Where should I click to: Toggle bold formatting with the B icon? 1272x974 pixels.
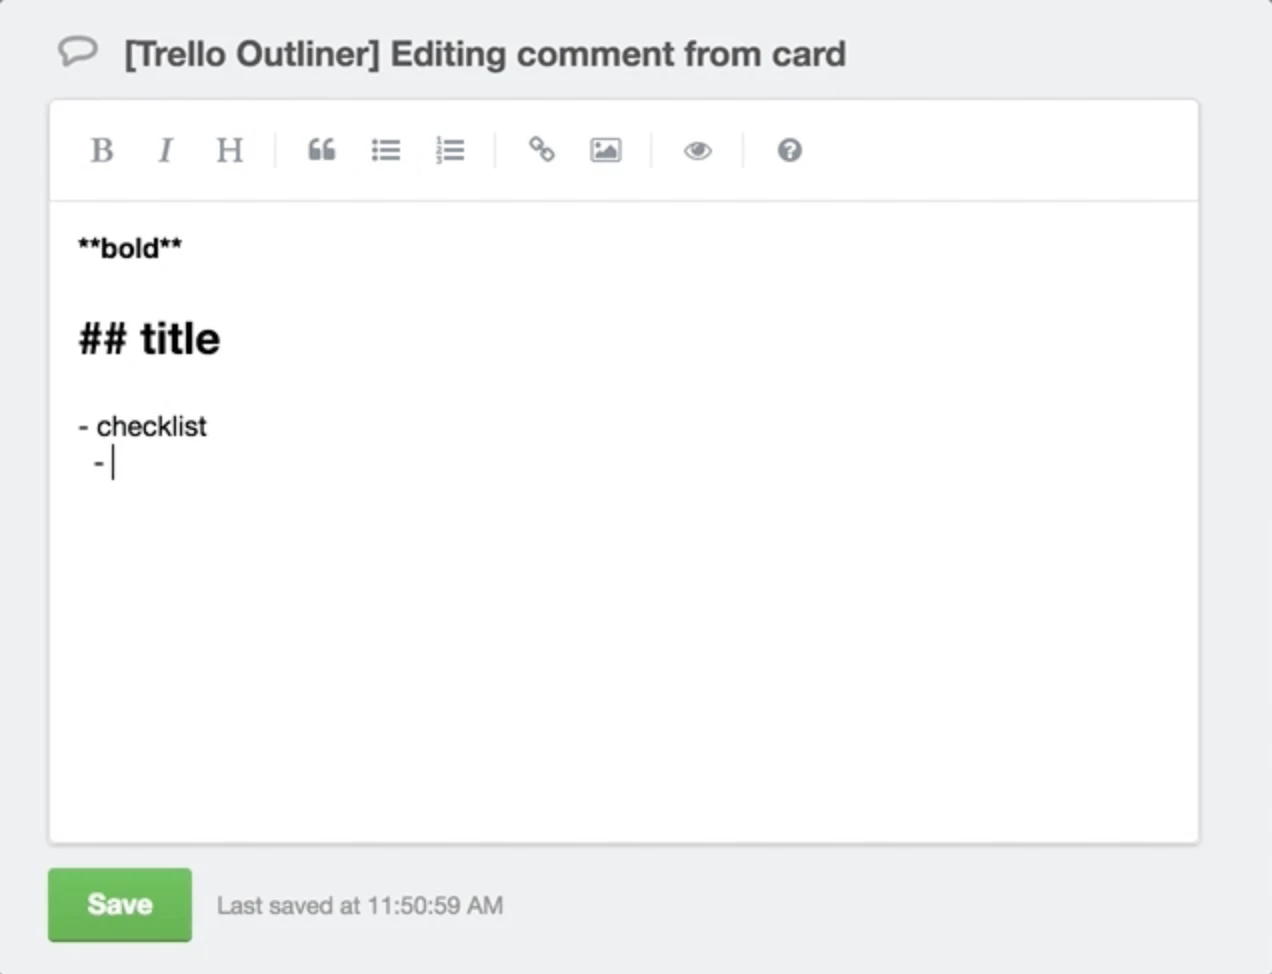(101, 150)
